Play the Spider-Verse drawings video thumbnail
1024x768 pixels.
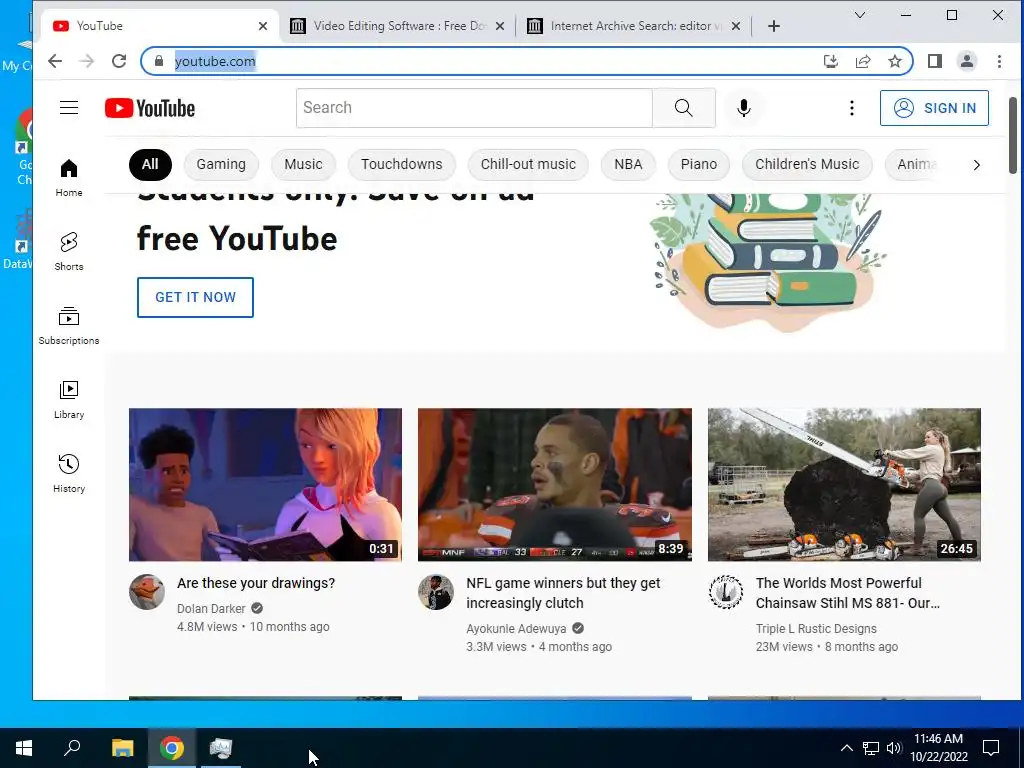tap(265, 485)
